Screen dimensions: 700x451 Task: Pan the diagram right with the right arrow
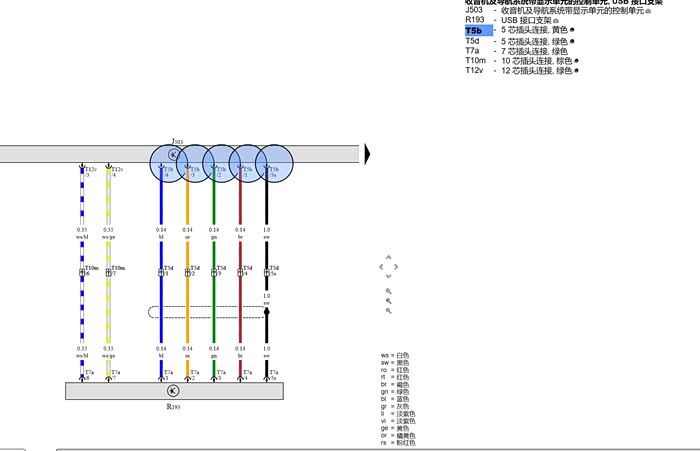[x=396, y=267]
